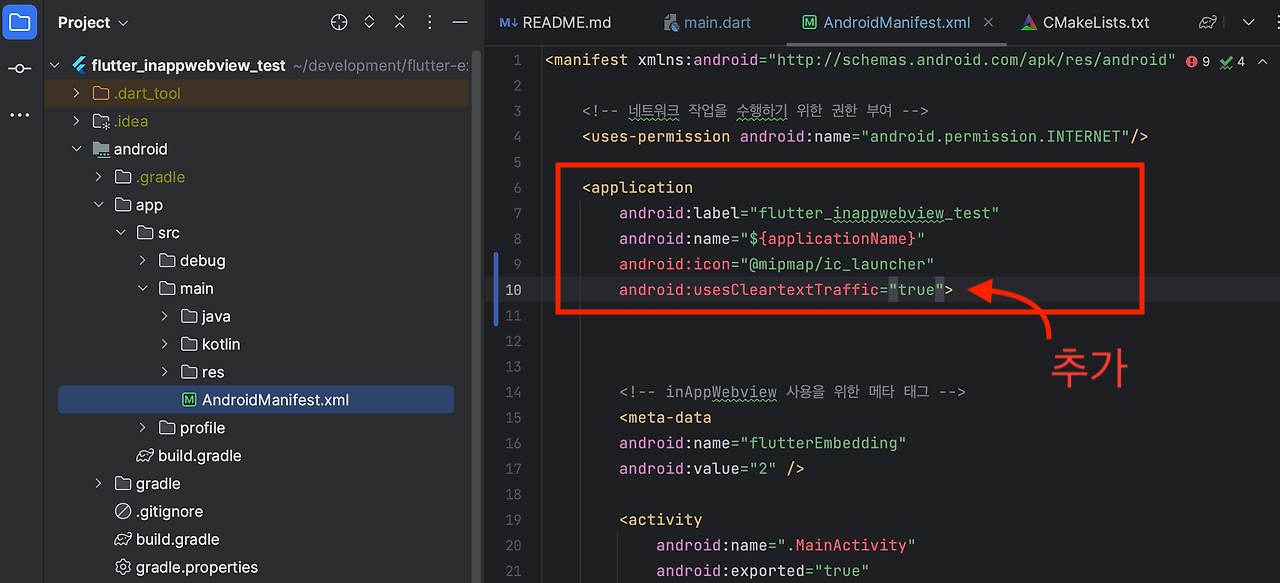The height and width of the screenshot is (583, 1280).
Task: Click line number 10 in gutter
Action: pyautogui.click(x=513, y=290)
